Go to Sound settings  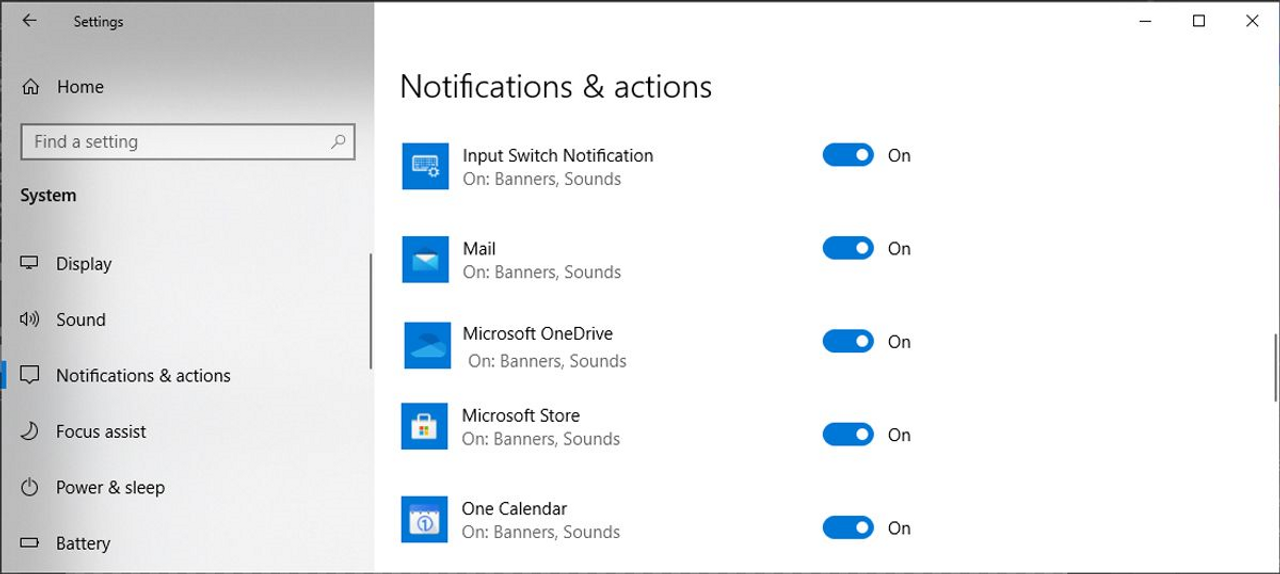click(x=80, y=320)
